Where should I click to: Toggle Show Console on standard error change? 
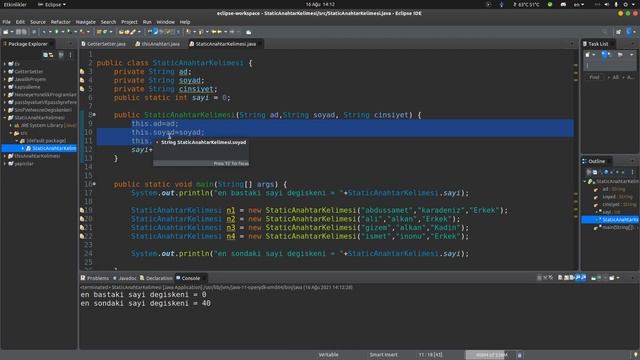[x=583, y=278]
